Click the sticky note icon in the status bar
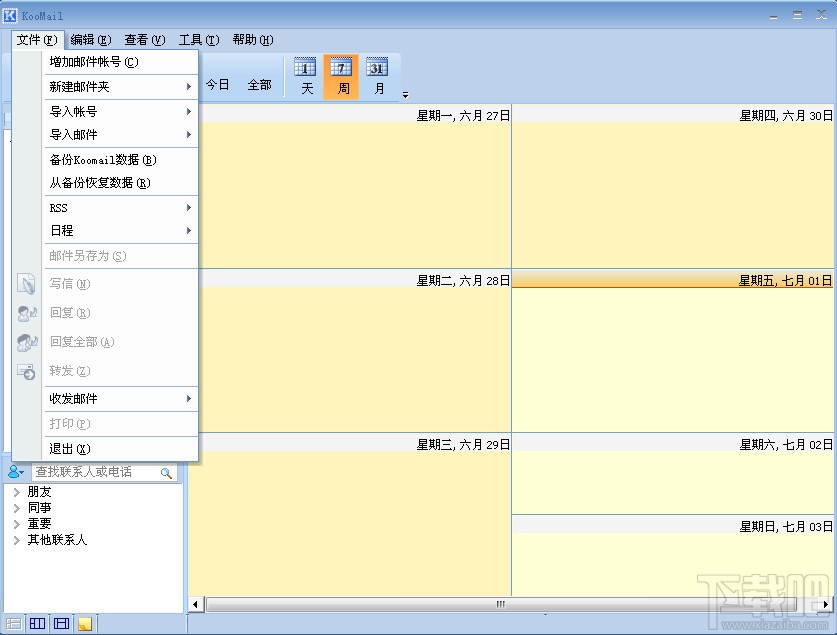 (x=84, y=623)
